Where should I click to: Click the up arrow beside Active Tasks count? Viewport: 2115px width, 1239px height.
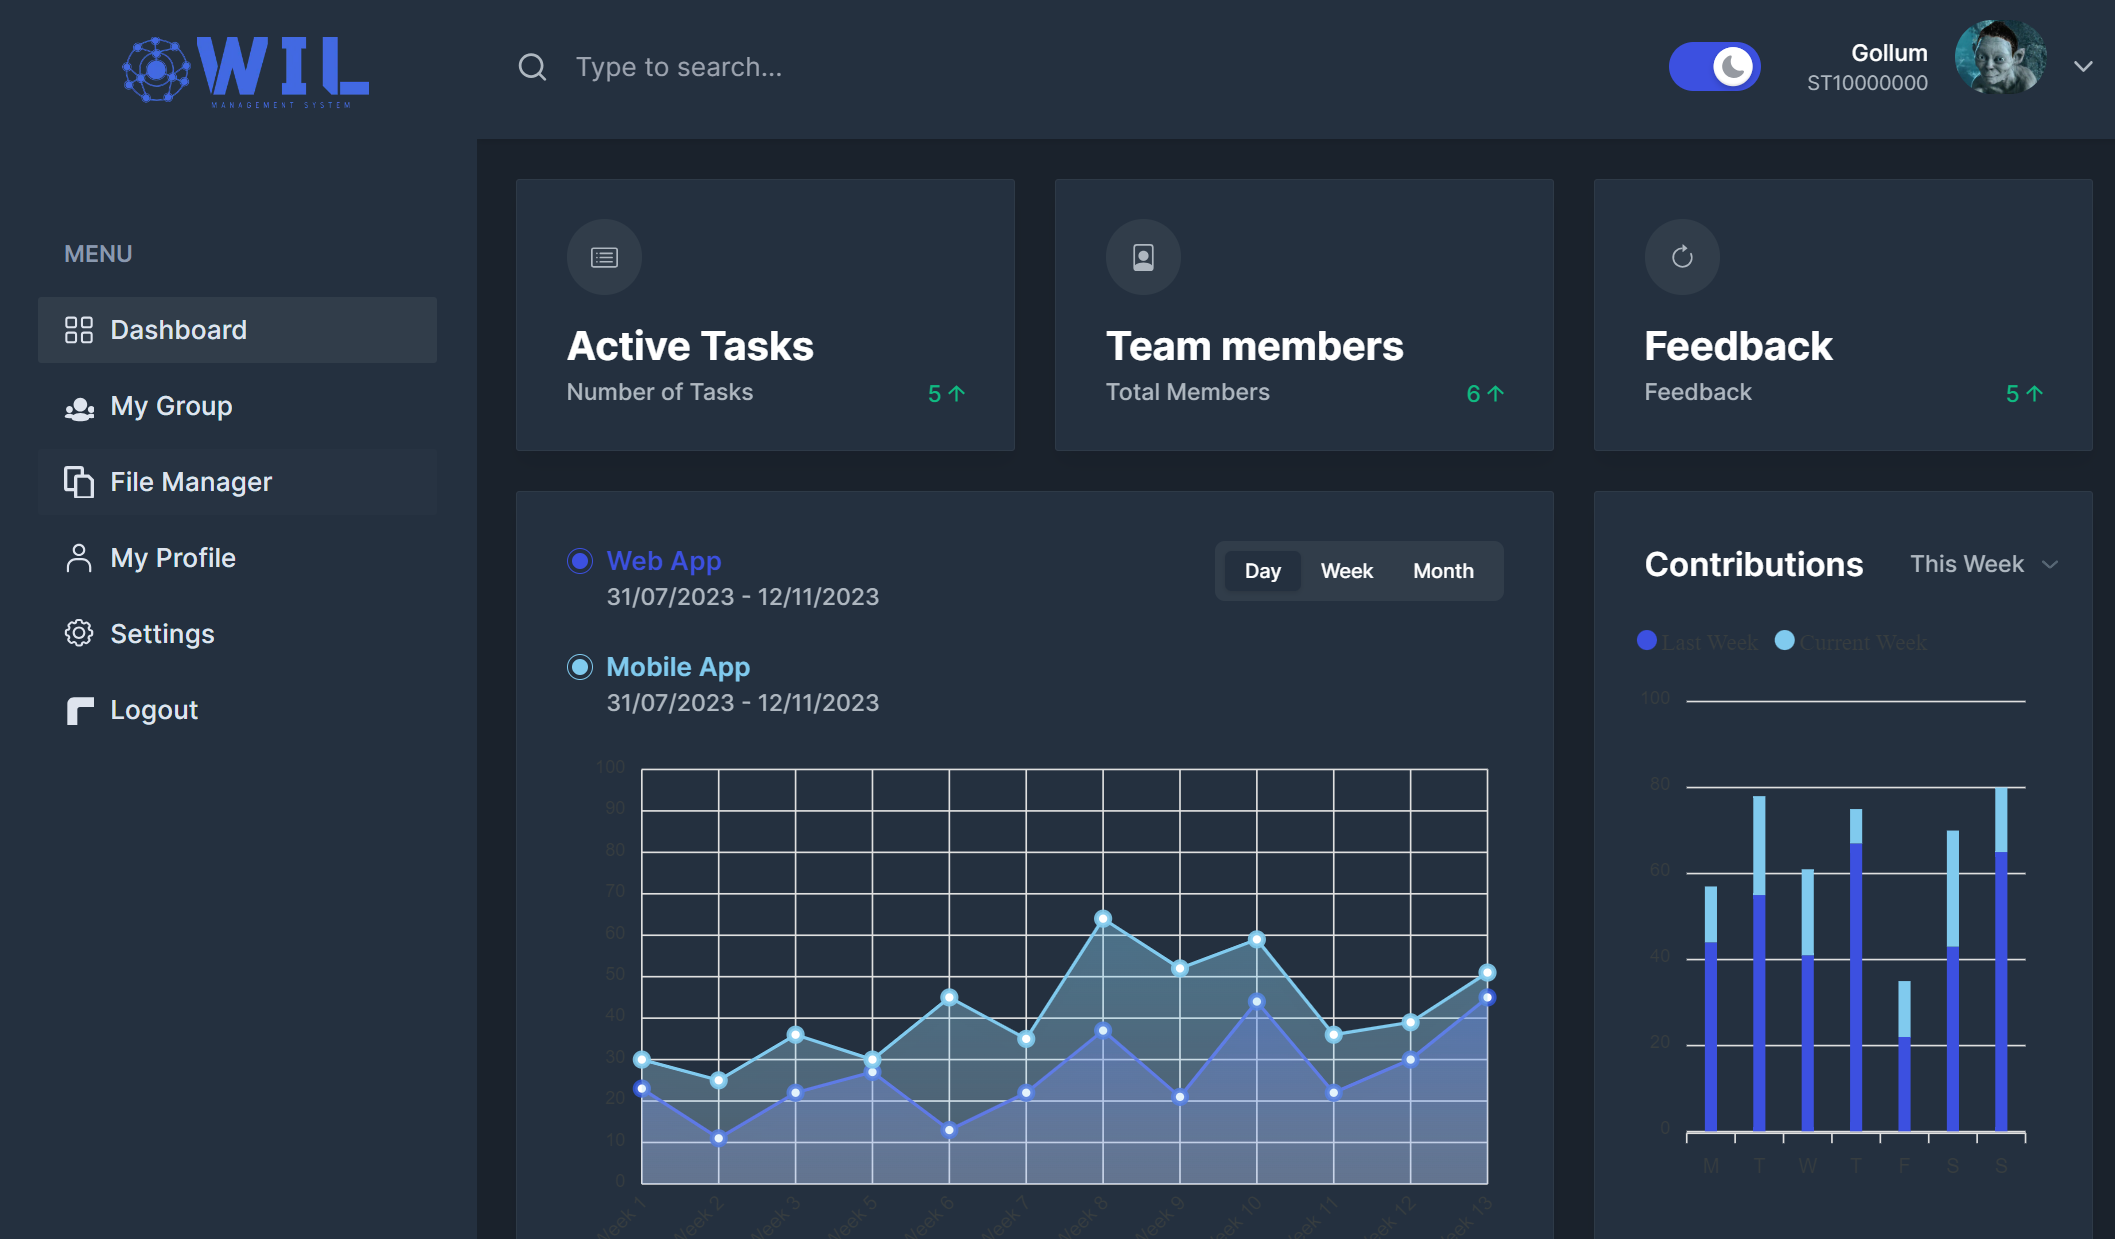pos(956,393)
